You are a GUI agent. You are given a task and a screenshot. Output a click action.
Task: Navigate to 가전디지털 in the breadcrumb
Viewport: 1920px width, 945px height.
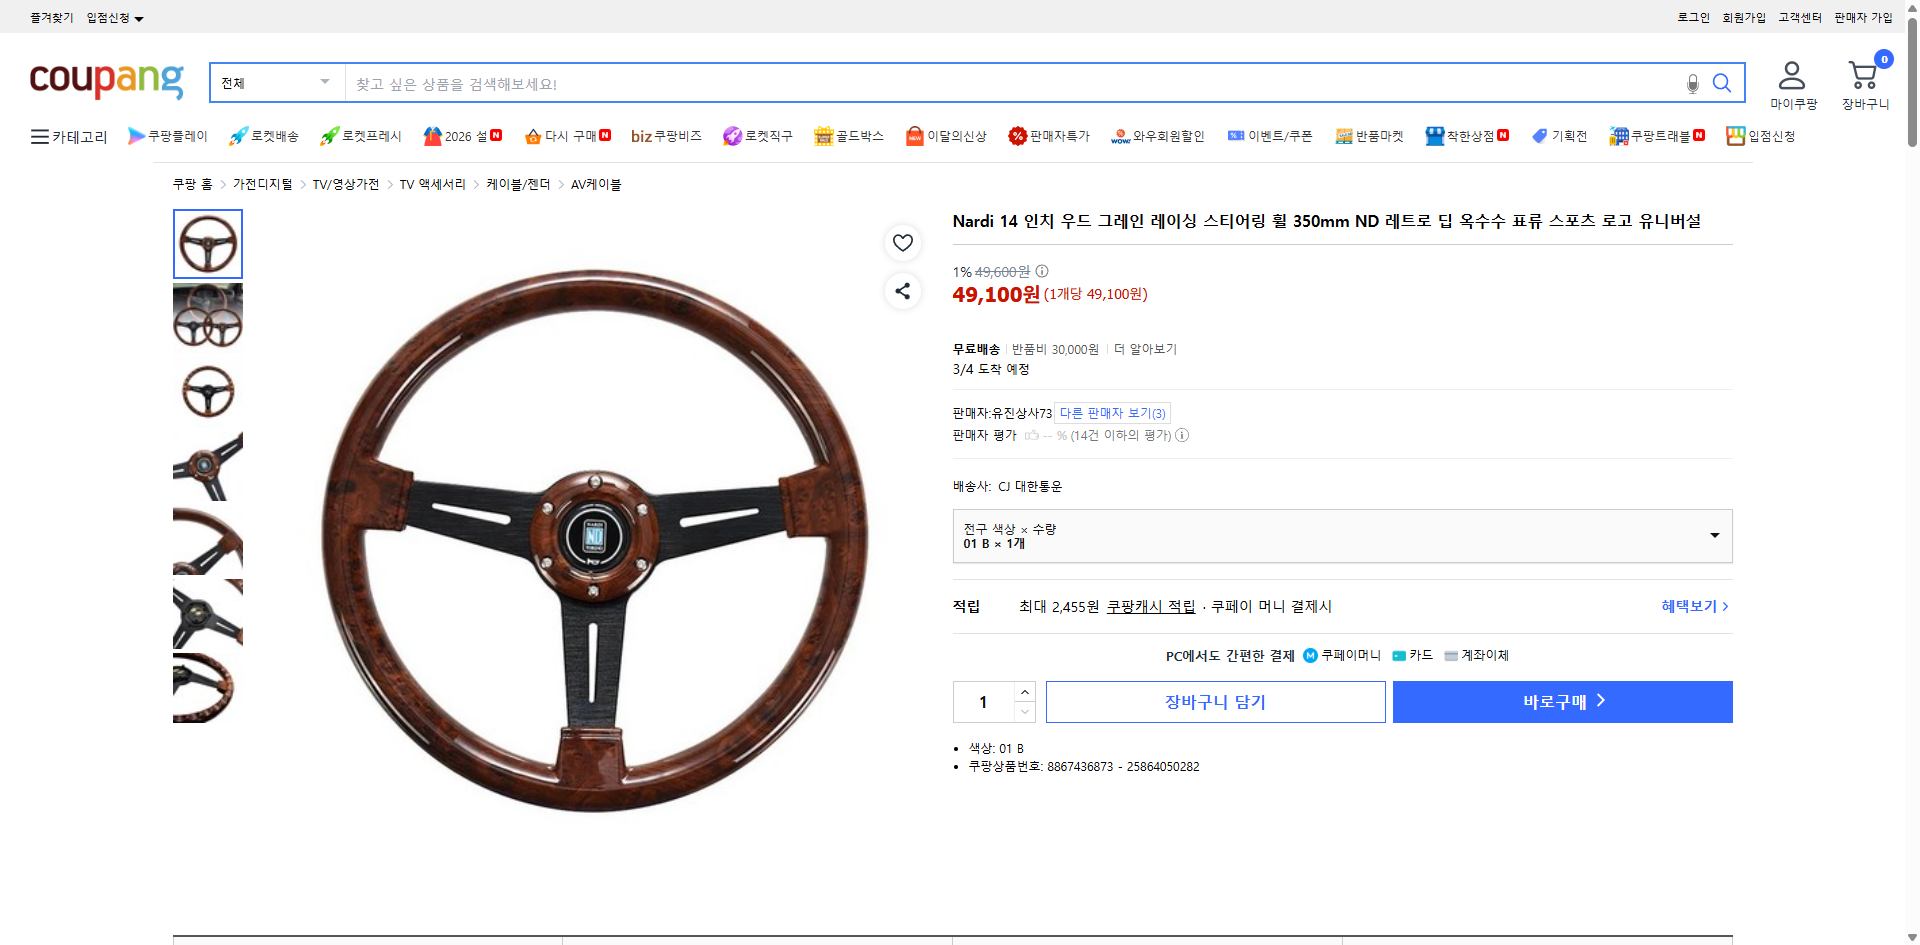[x=260, y=184]
